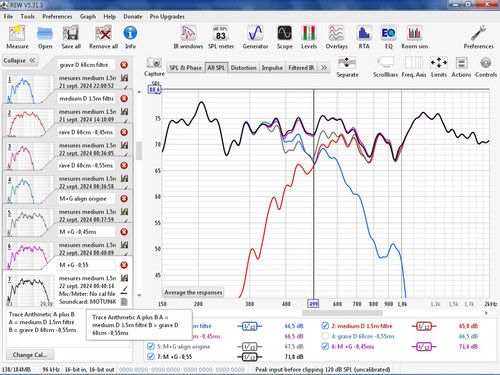Toggle the Freq. Axis icon

414,67
